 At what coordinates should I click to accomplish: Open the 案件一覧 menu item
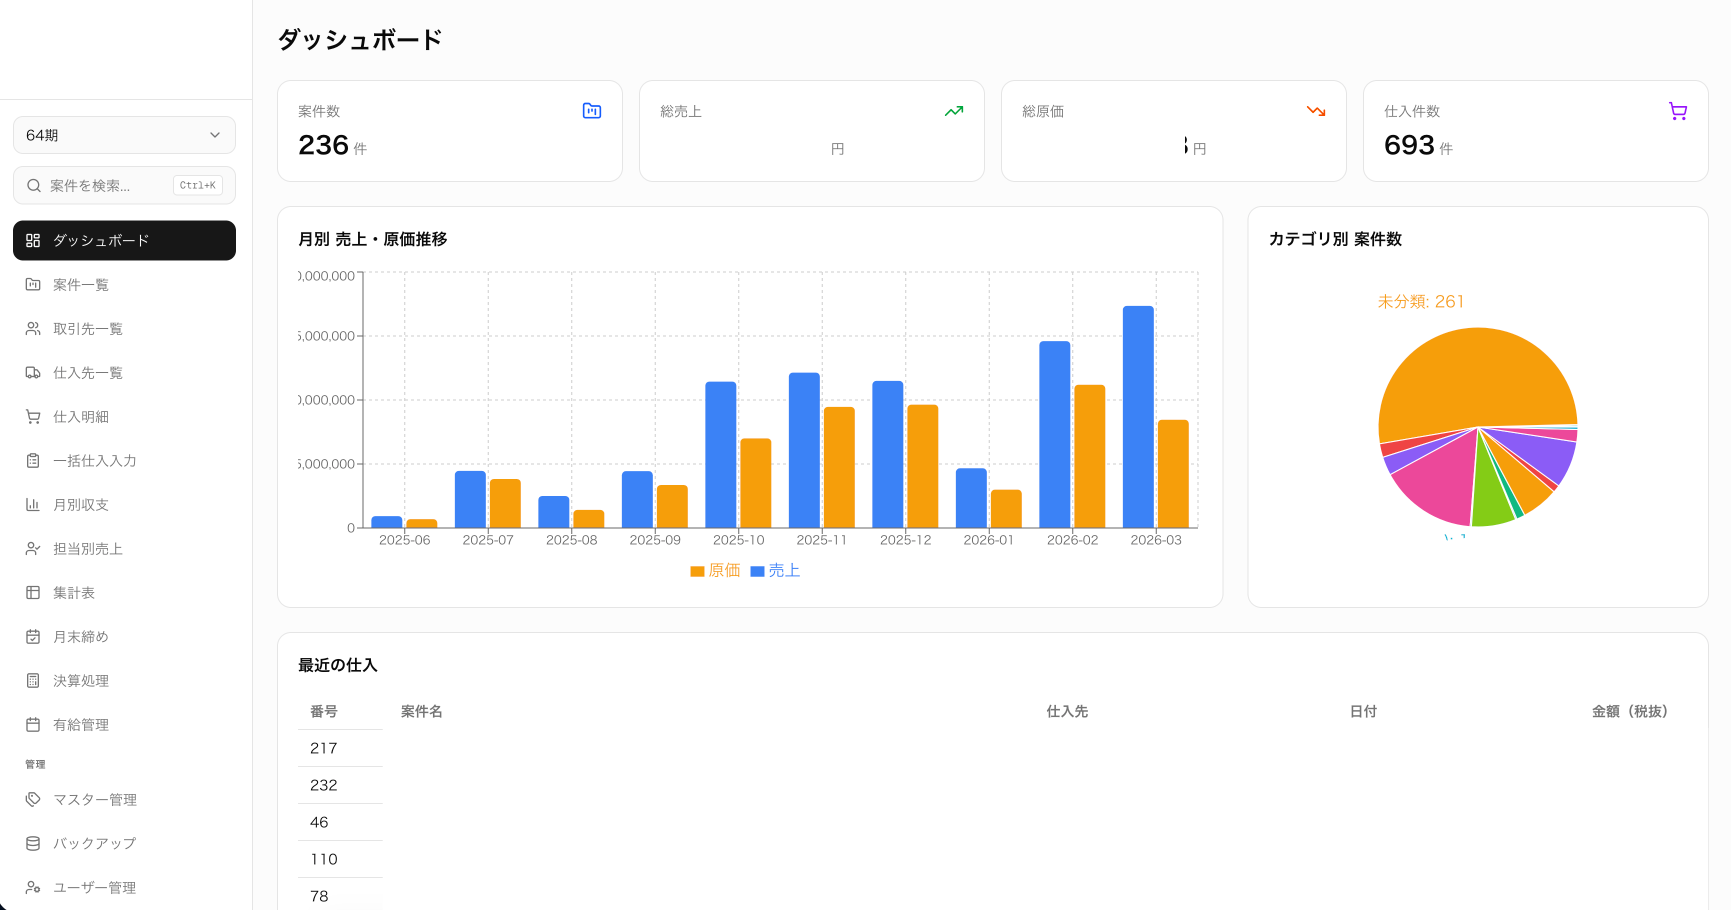point(124,284)
